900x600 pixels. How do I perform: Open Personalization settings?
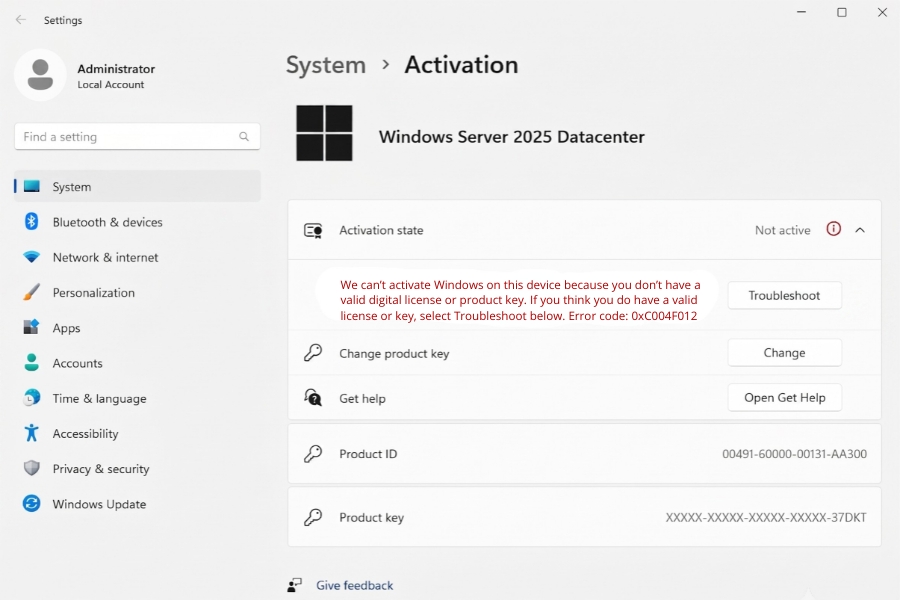click(x=137, y=292)
